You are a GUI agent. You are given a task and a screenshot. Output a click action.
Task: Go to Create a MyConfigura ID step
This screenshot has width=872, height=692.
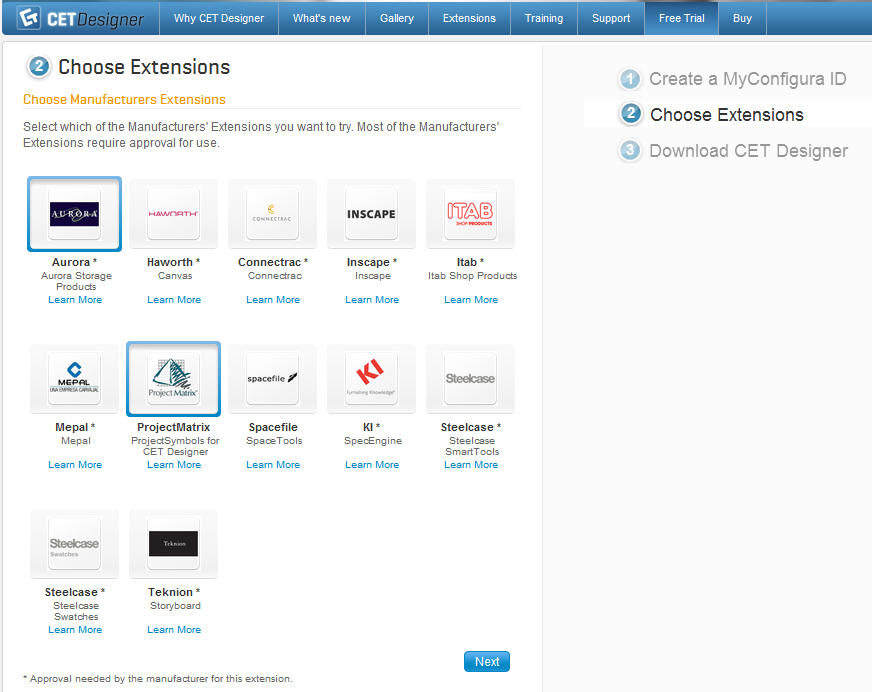[747, 79]
